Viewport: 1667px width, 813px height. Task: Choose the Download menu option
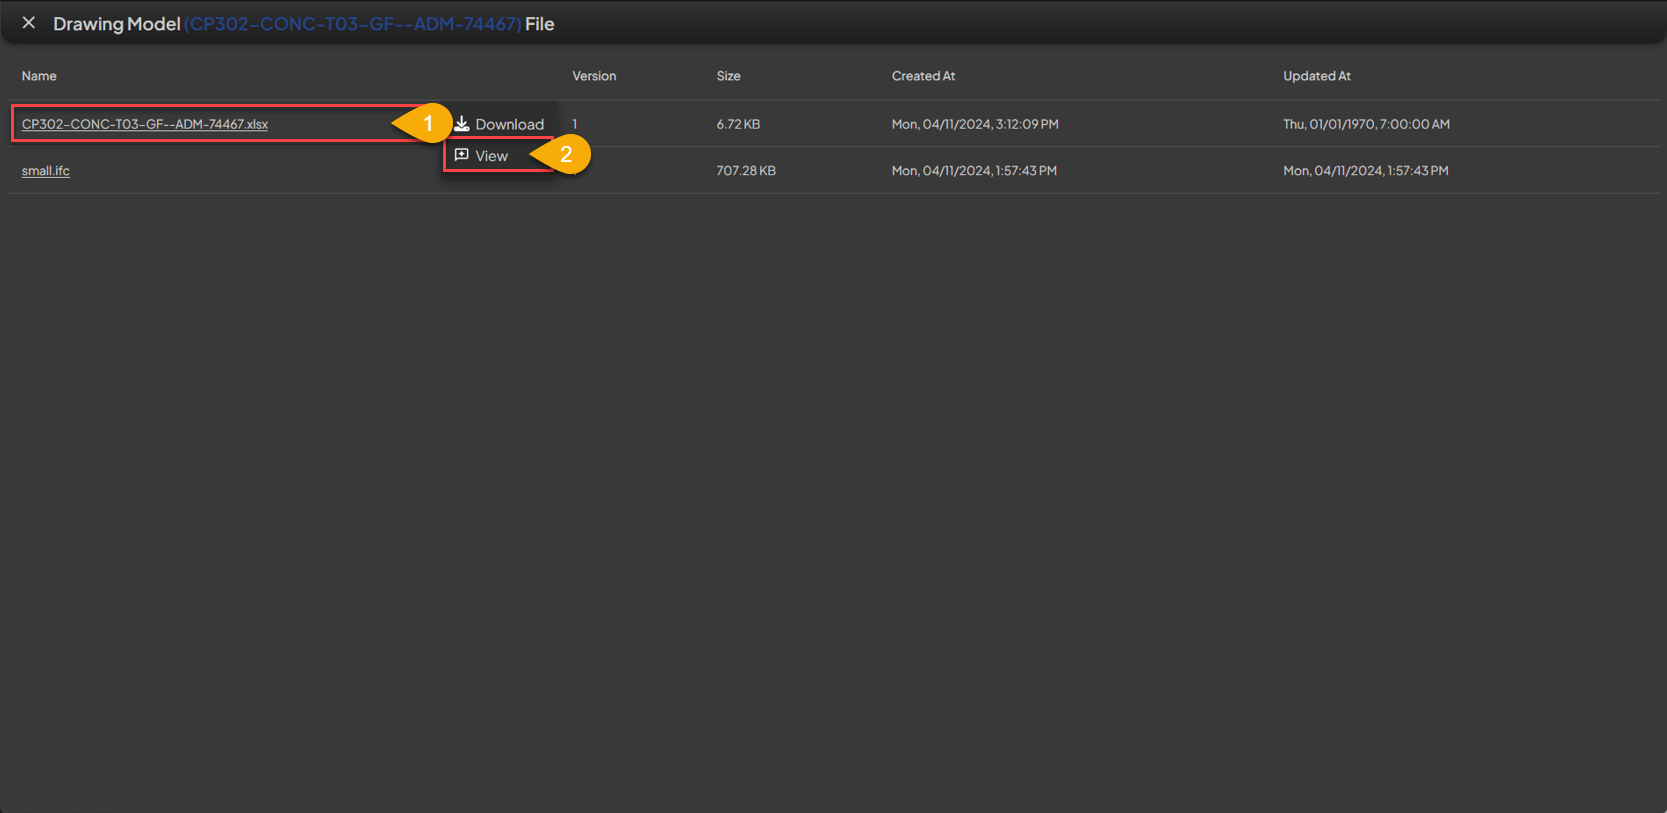click(509, 124)
